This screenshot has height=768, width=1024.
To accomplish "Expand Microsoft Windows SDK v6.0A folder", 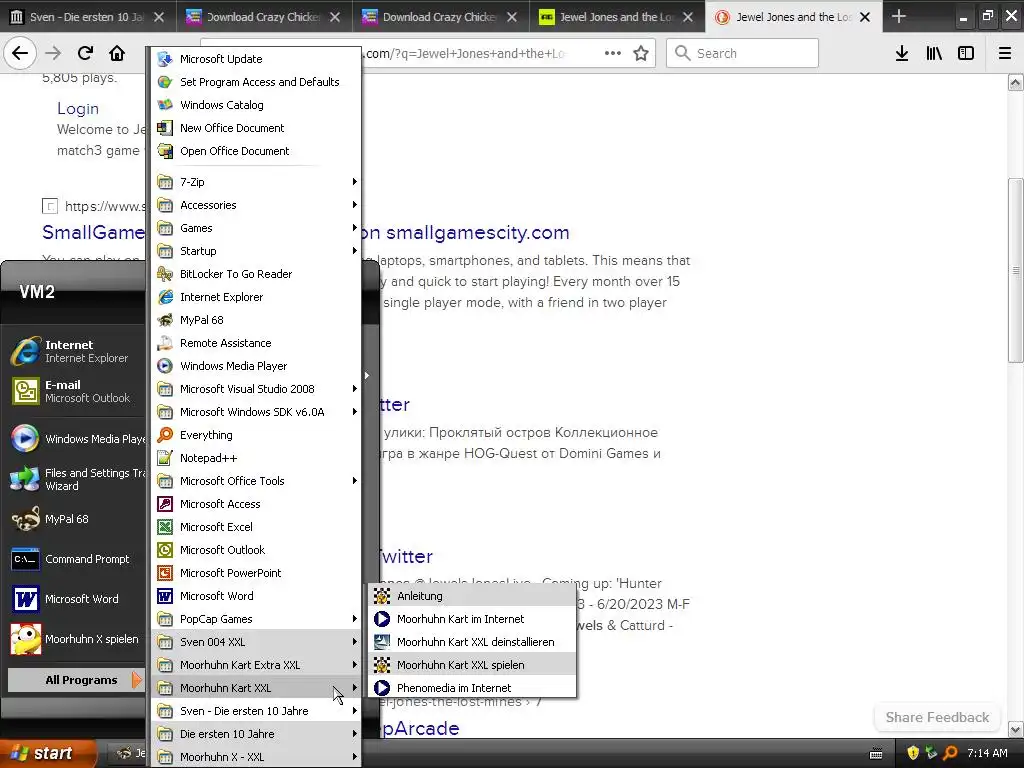I will coord(256,412).
